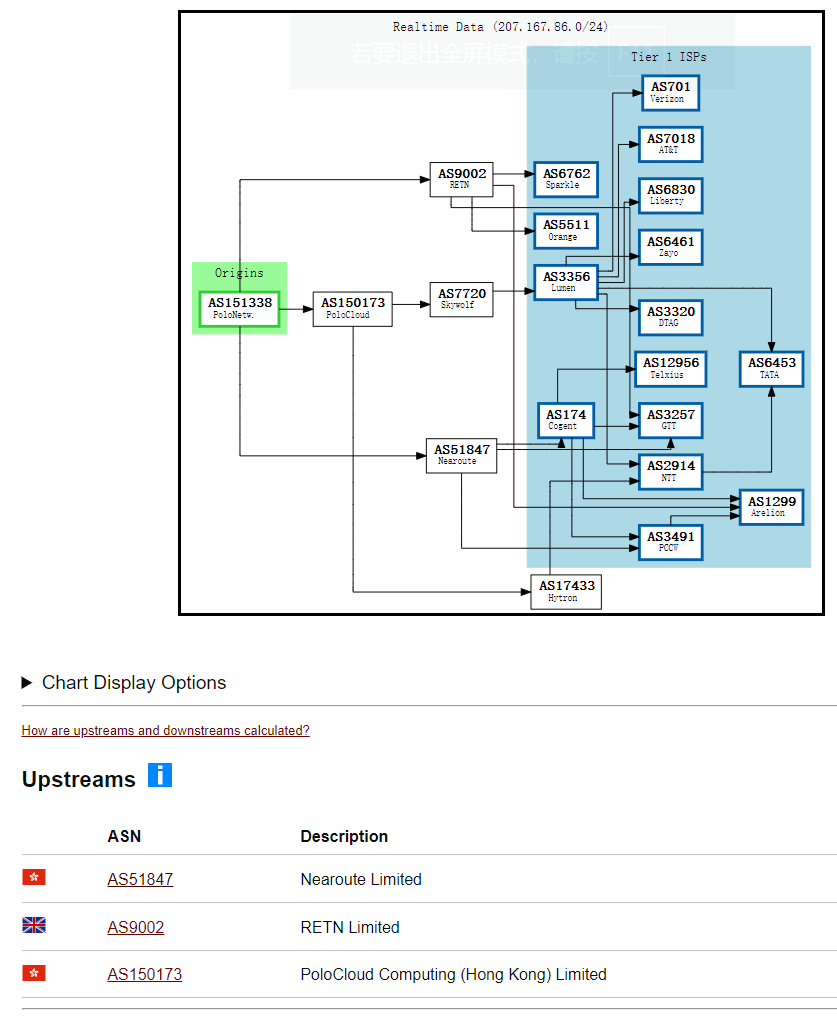Viewport: 837px width, 1026px height.
Task: Click the AS174 Cogent graph node
Action: click(x=566, y=421)
